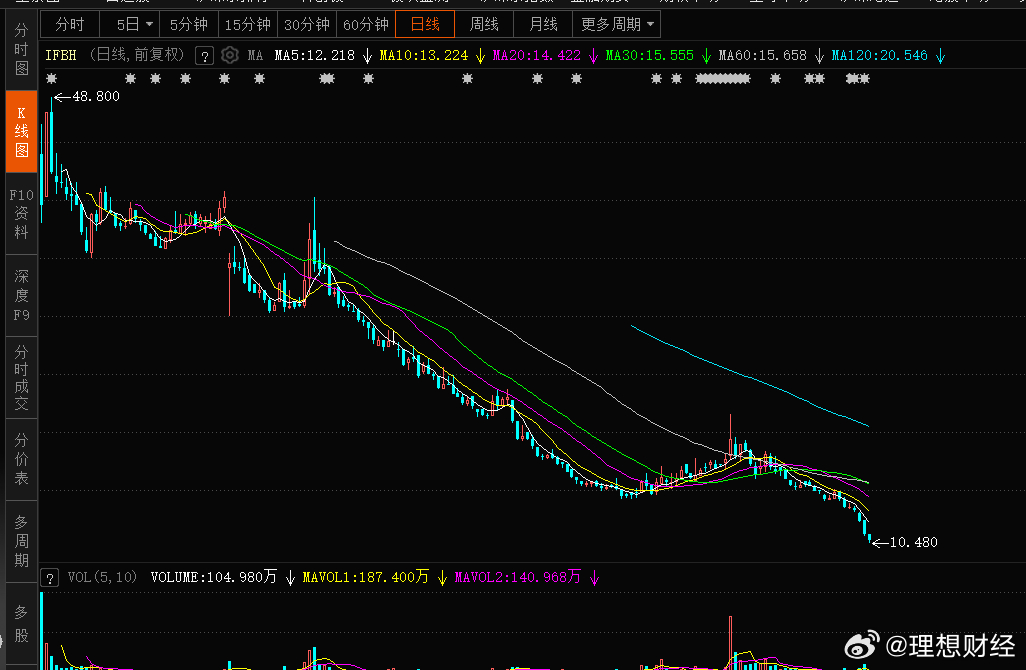Click the star event marker above the 48.800 peak
Screen dimensions: 1026x670
[52, 79]
